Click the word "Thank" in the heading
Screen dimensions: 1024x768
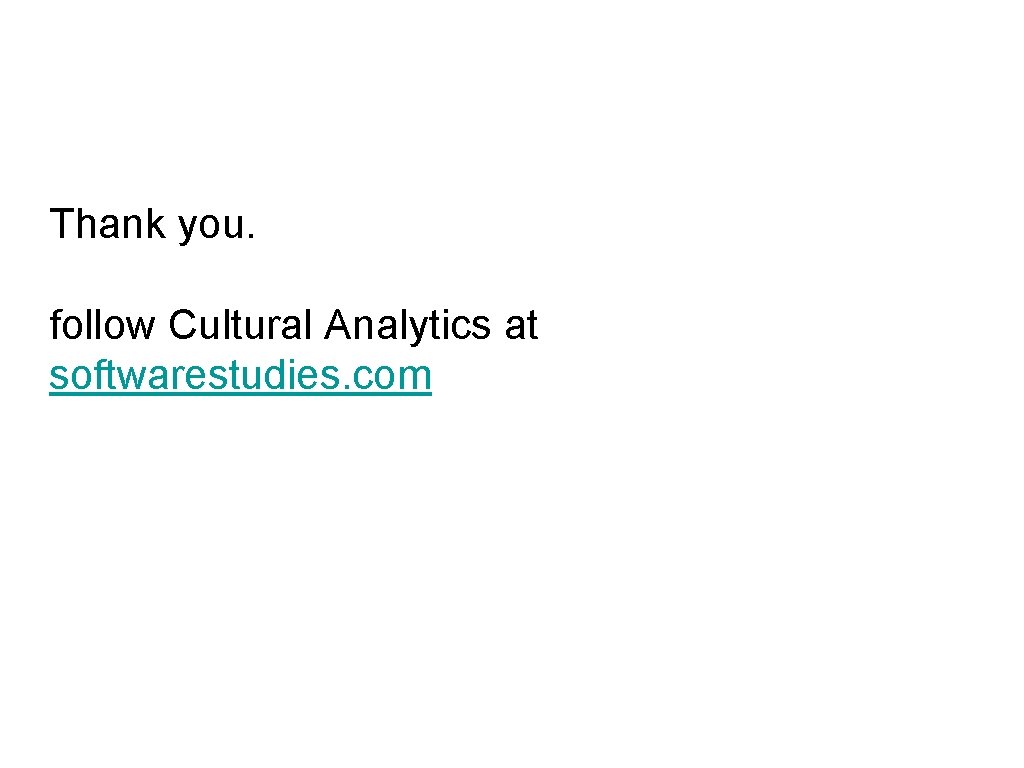(107, 224)
